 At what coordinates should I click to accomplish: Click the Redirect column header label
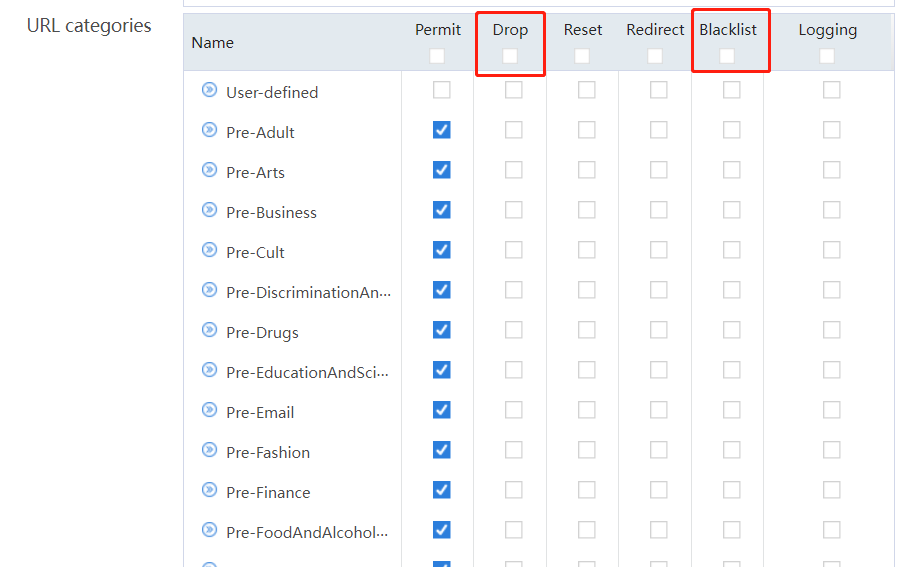(655, 30)
